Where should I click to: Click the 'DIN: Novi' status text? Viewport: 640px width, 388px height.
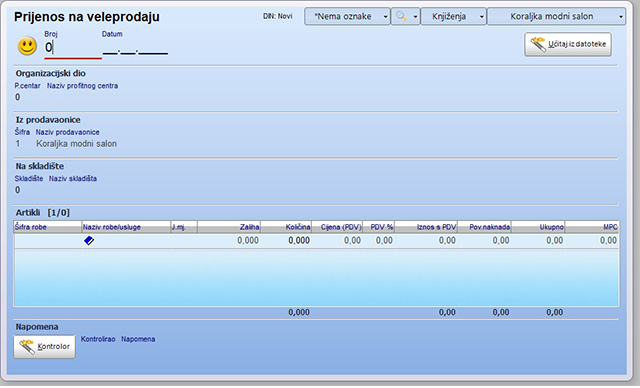click(x=278, y=16)
